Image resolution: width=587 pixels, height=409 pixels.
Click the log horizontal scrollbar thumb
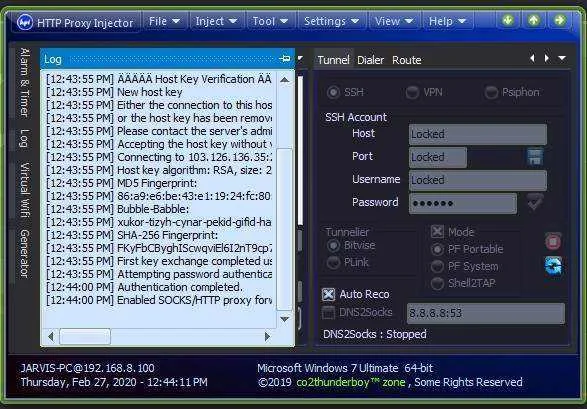tap(85, 337)
